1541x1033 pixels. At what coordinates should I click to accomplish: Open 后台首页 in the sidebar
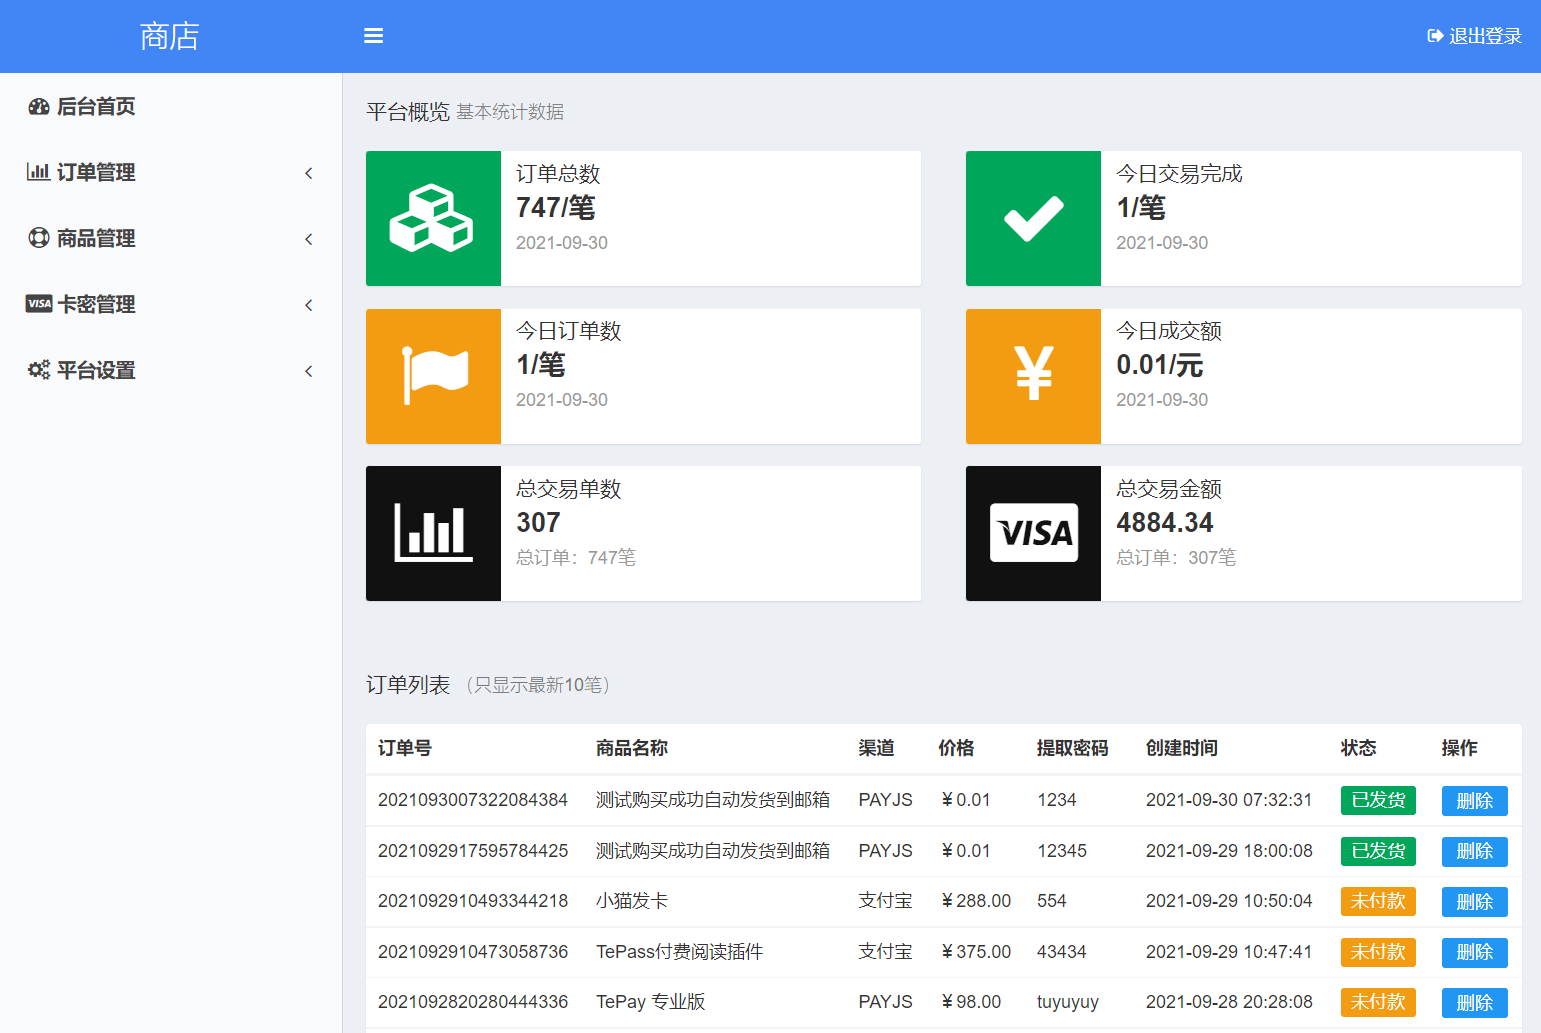[96, 107]
